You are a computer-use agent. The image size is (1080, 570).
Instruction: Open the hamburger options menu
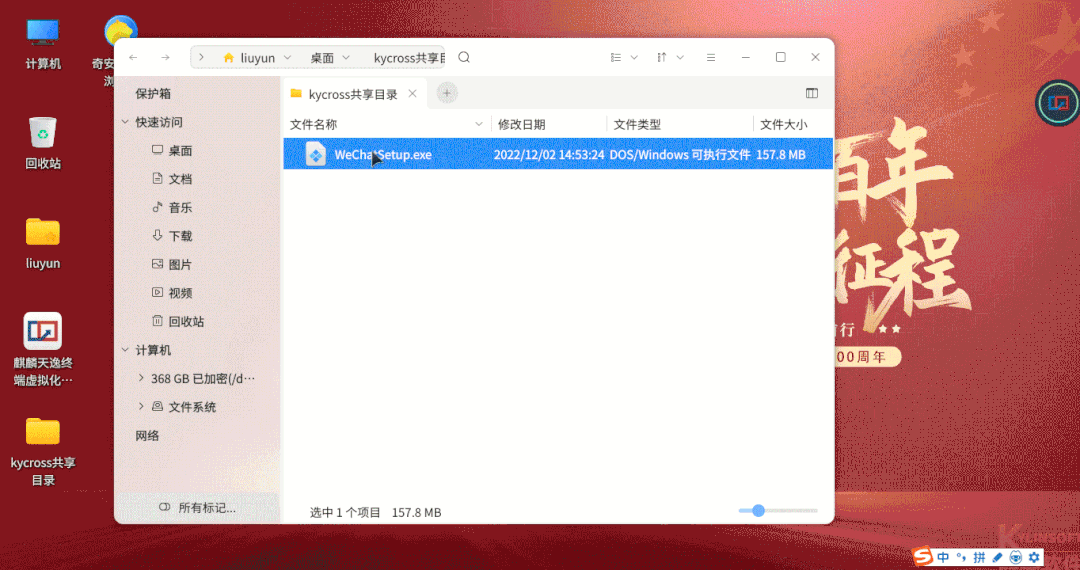(711, 57)
